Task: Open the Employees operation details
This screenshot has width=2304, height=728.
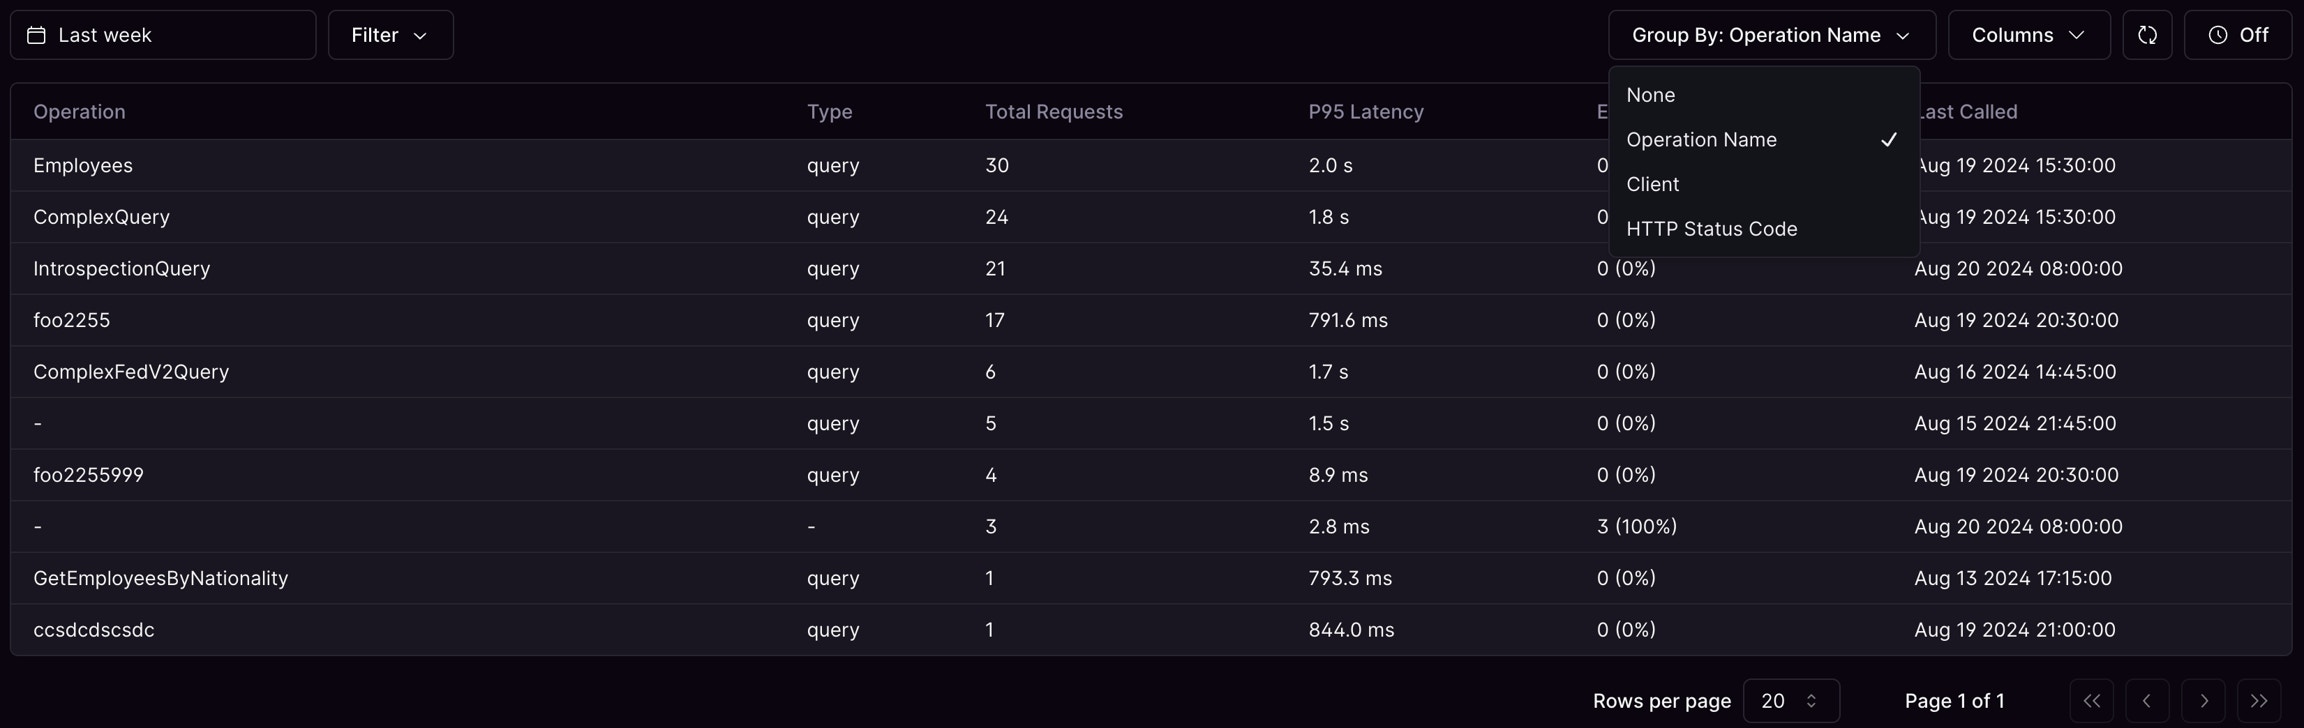Action: click(83, 165)
